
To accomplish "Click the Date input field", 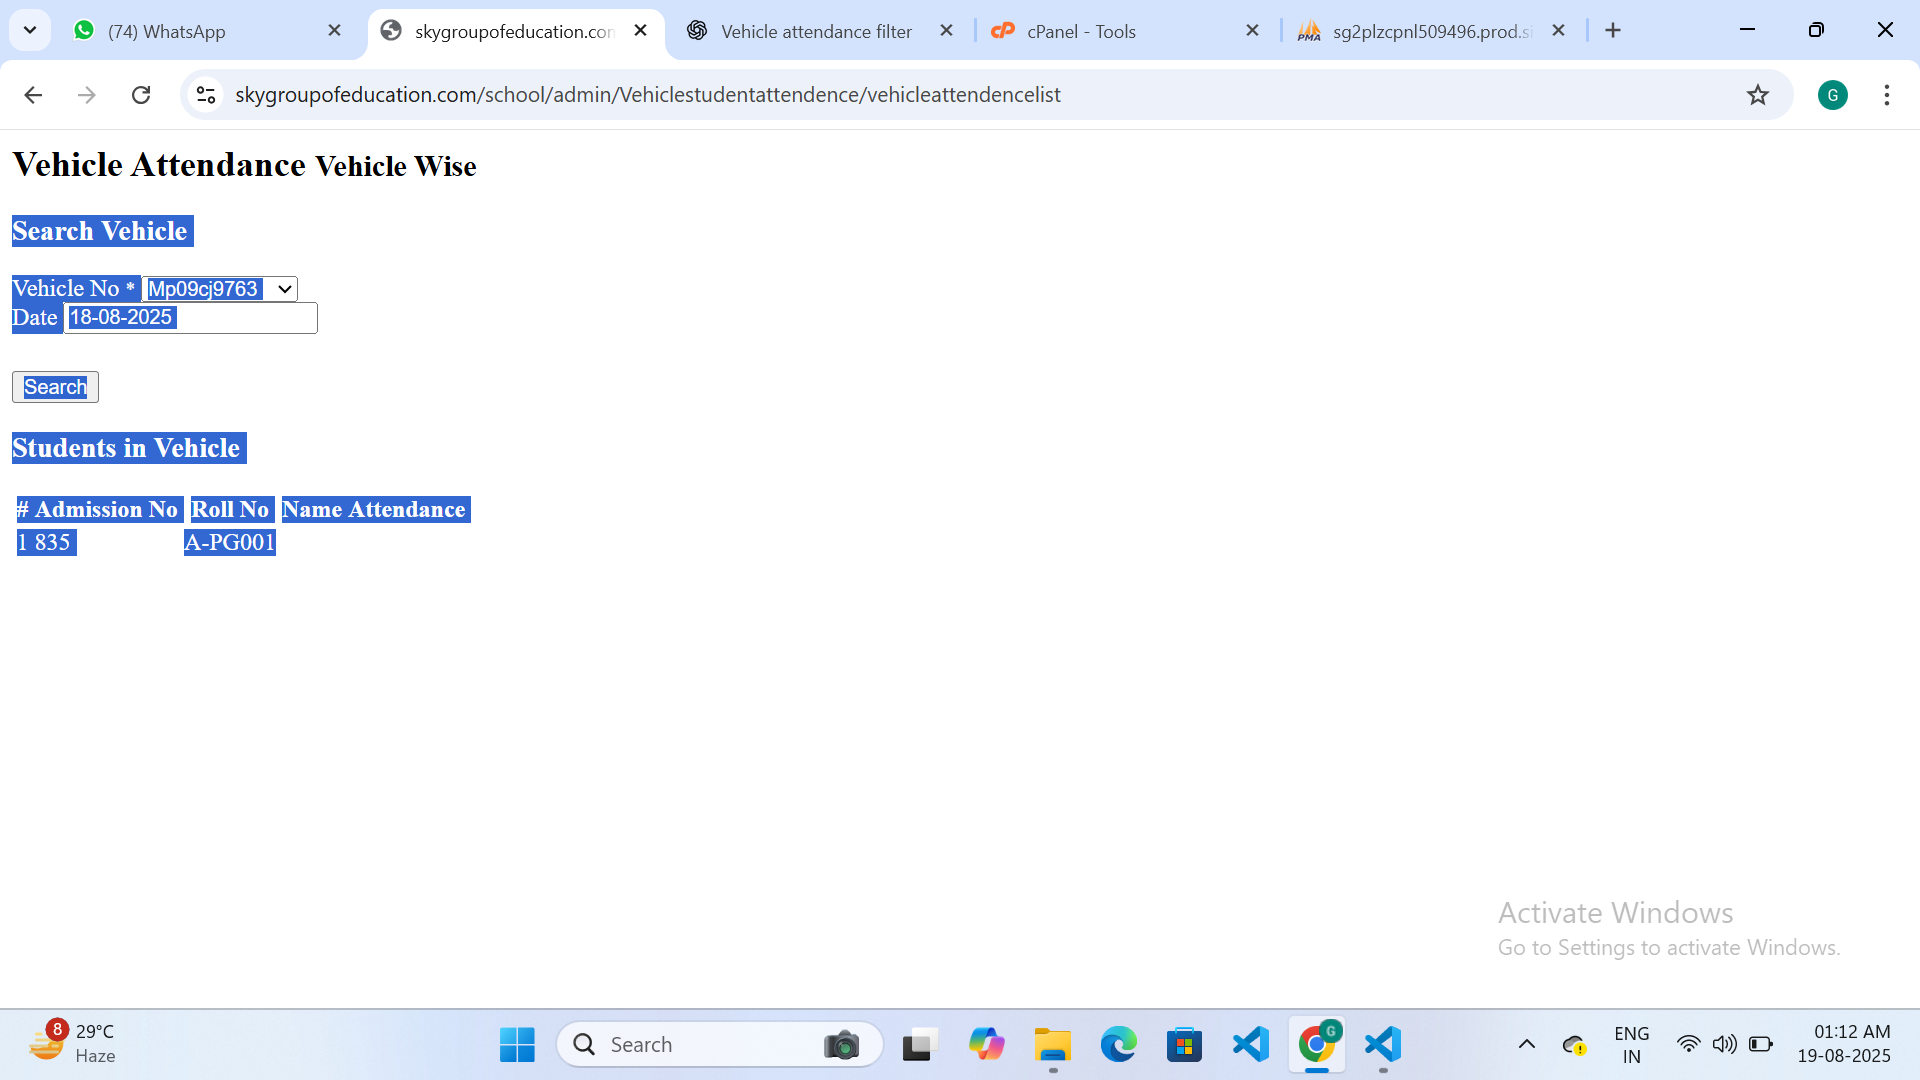I will [x=190, y=318].
